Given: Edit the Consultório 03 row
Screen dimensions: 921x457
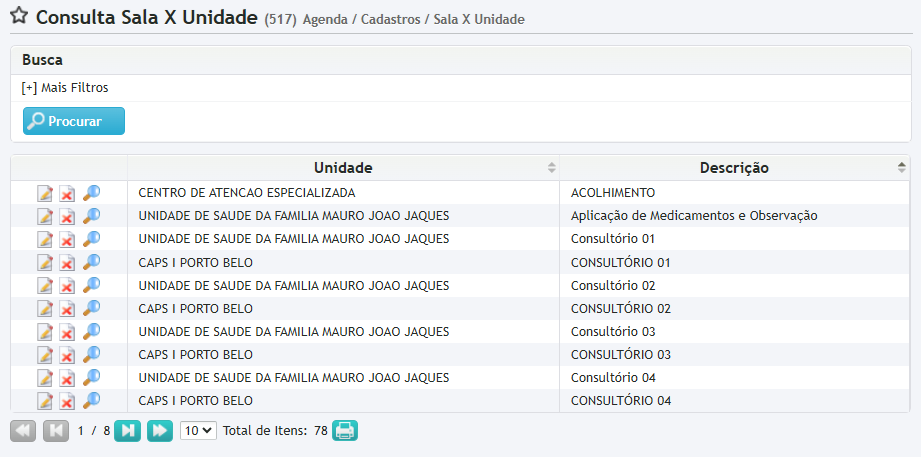Looking at the screenshot, I should pos(45,332).
